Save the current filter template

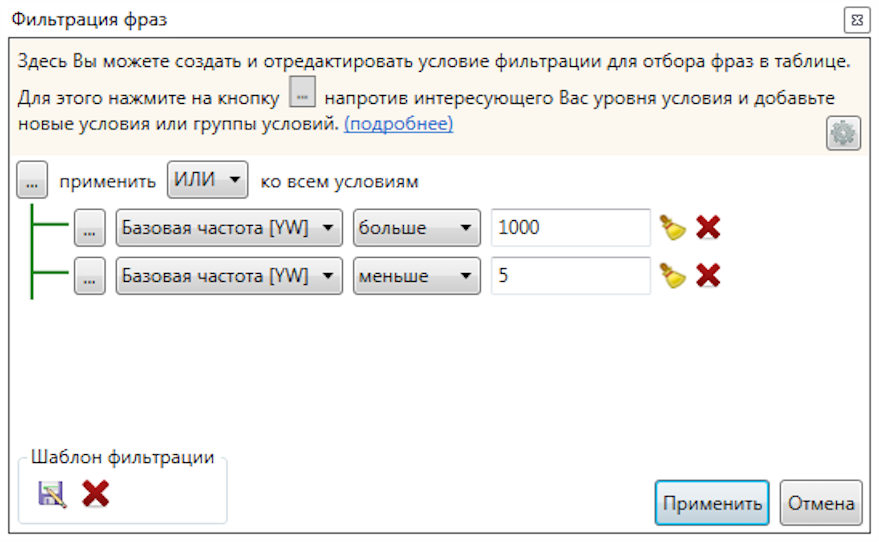[51, 494]
